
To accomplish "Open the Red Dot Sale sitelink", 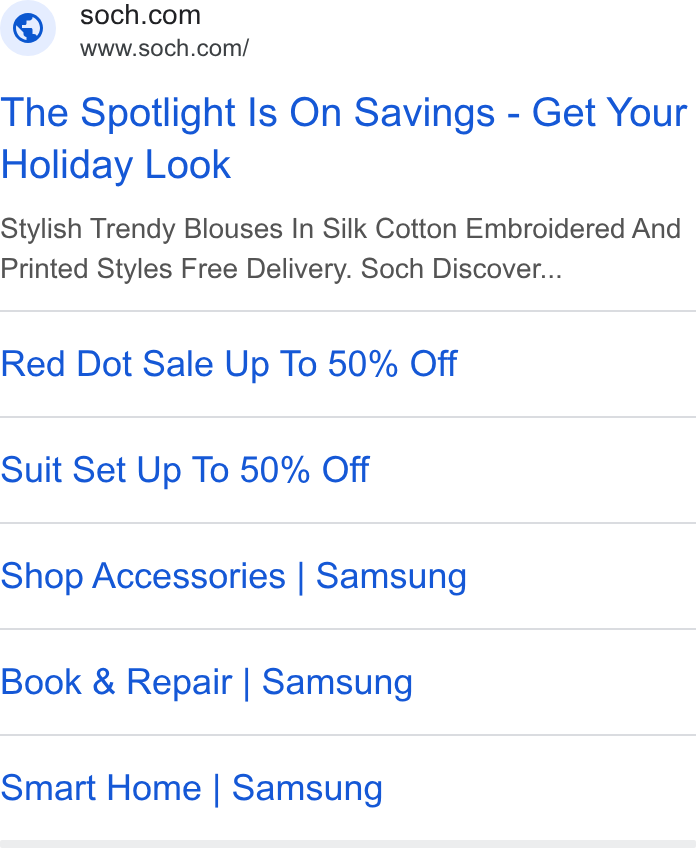I will click(x=229, y=363).
